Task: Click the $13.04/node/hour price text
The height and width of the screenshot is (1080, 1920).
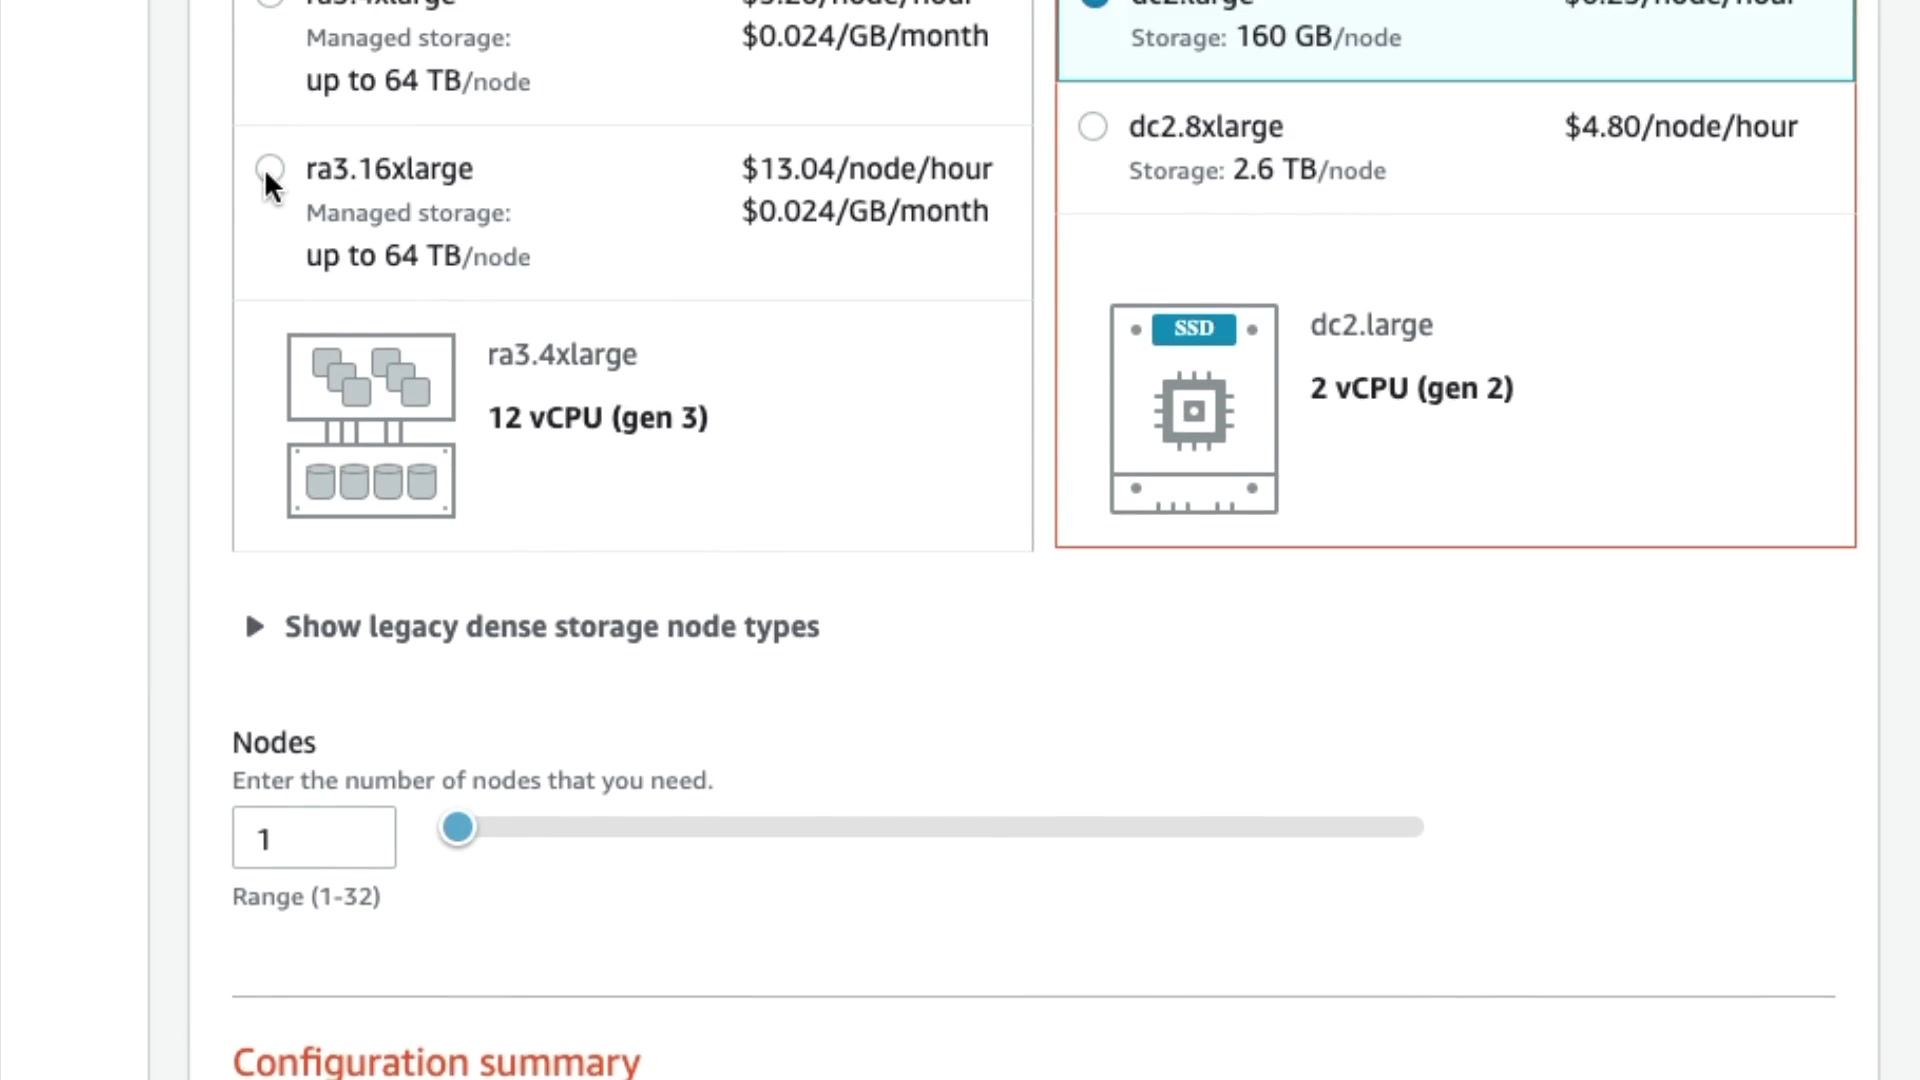Action: (x=866, y=169)
